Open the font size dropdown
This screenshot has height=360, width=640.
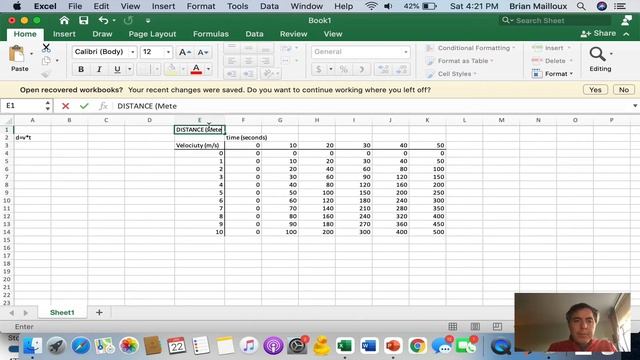coord(168,52)
